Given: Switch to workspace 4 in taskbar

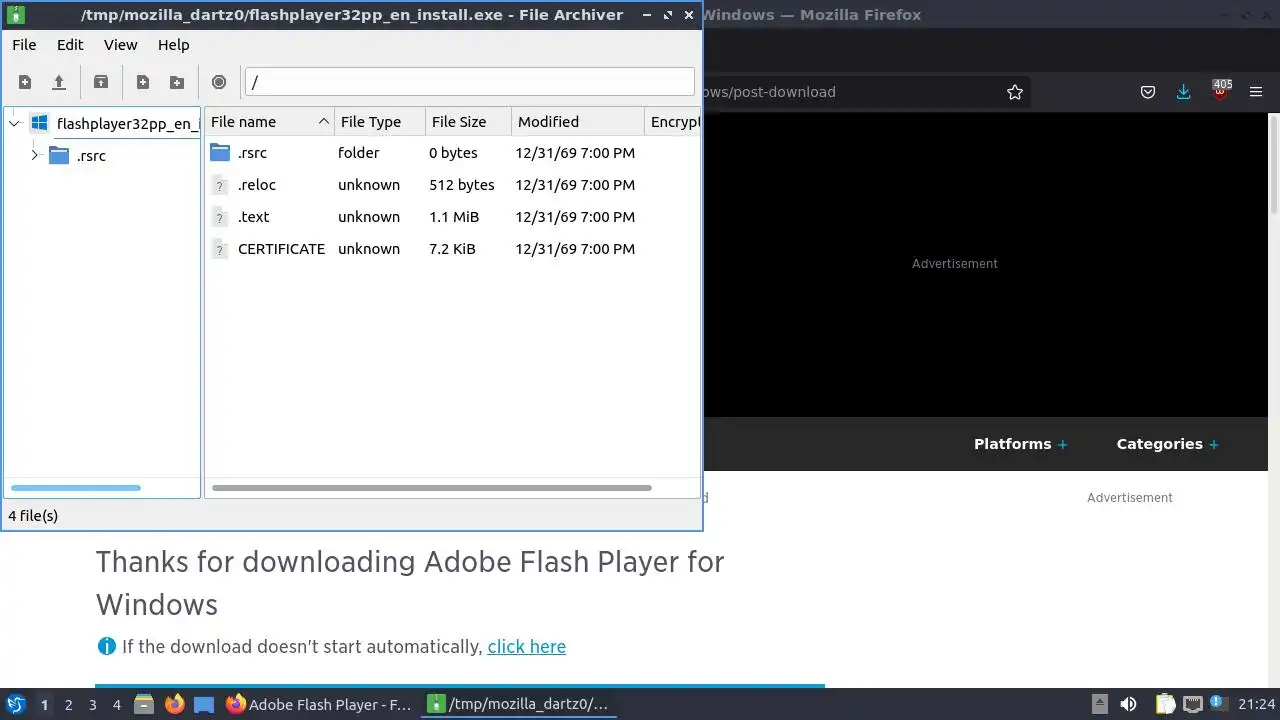Looking at the screenshot, I should 116,705.
